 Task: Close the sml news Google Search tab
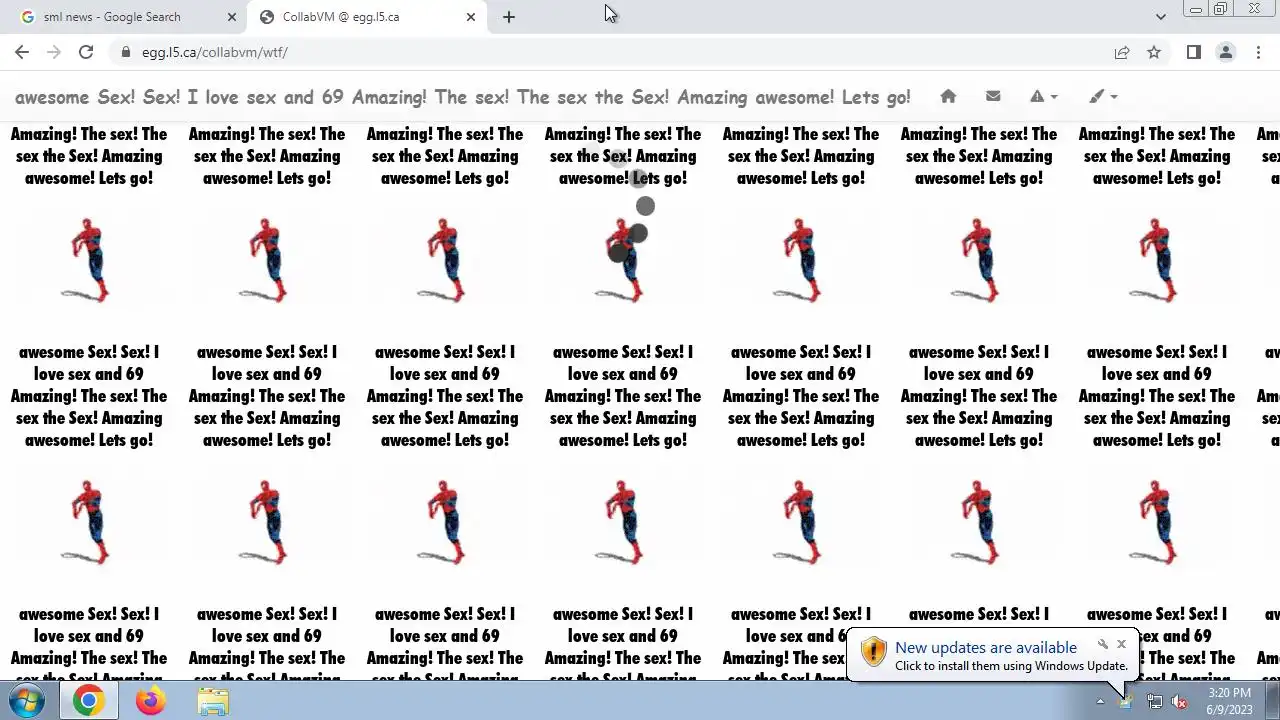point(232,17)
